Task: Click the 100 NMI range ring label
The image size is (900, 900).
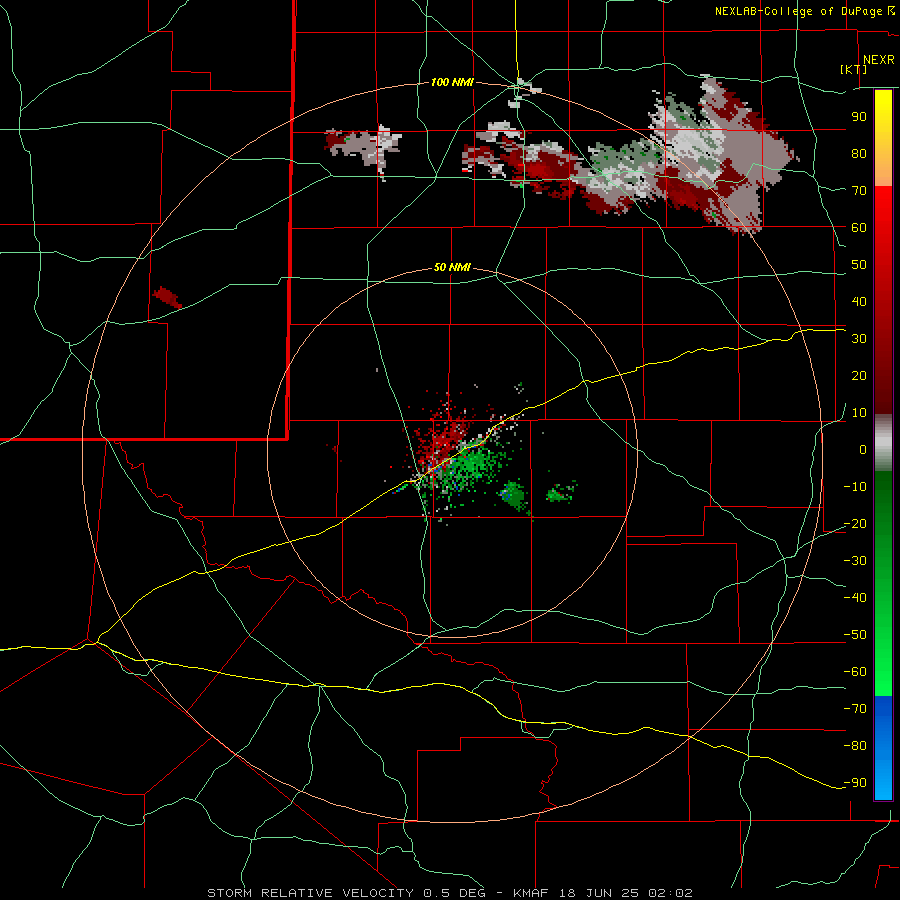Action: tap(452, 83)
